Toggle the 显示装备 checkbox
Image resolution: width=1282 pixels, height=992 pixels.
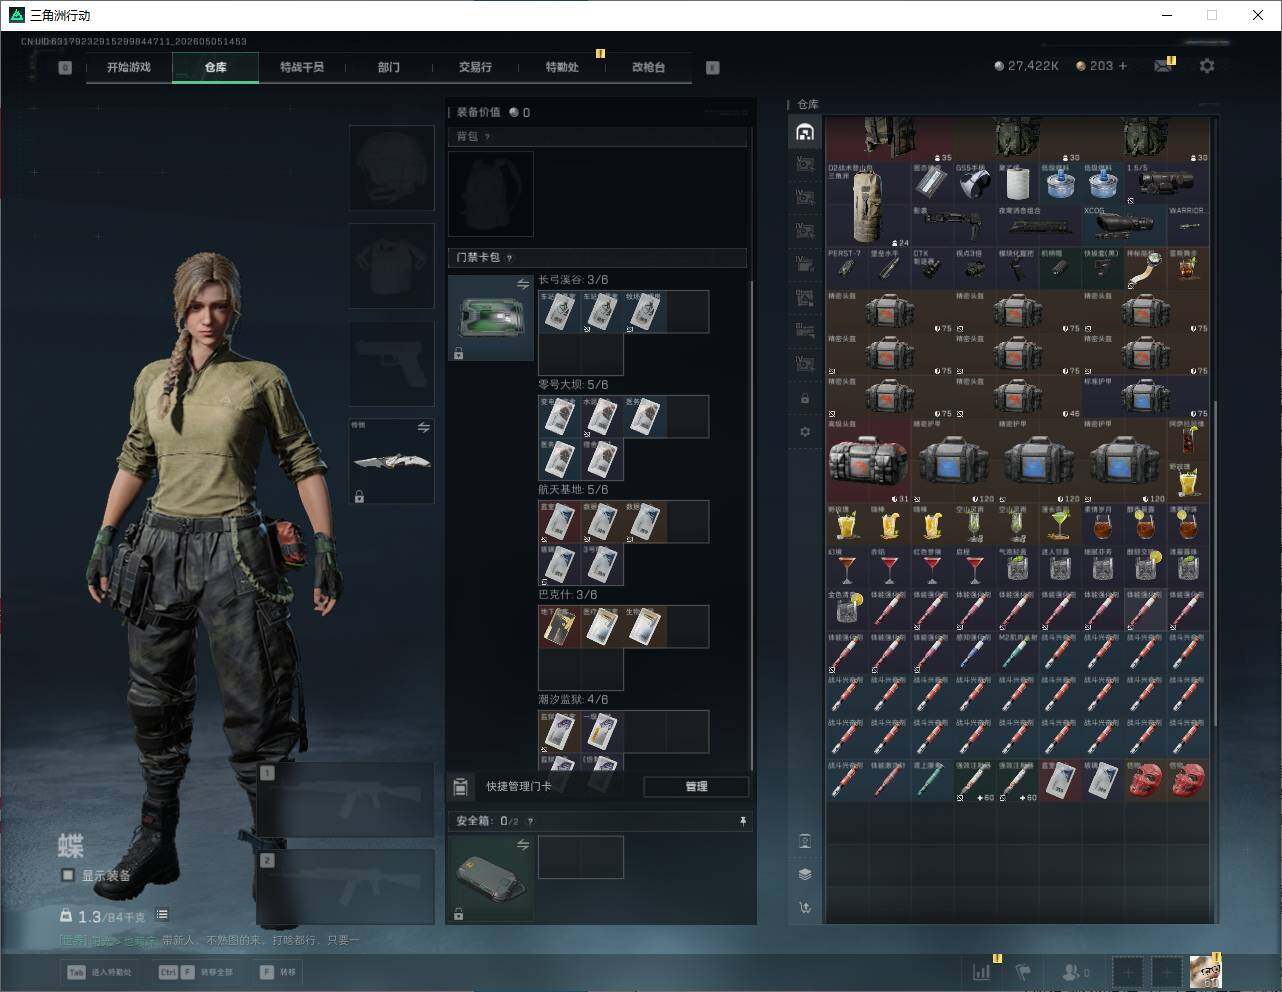click(68, 875)
